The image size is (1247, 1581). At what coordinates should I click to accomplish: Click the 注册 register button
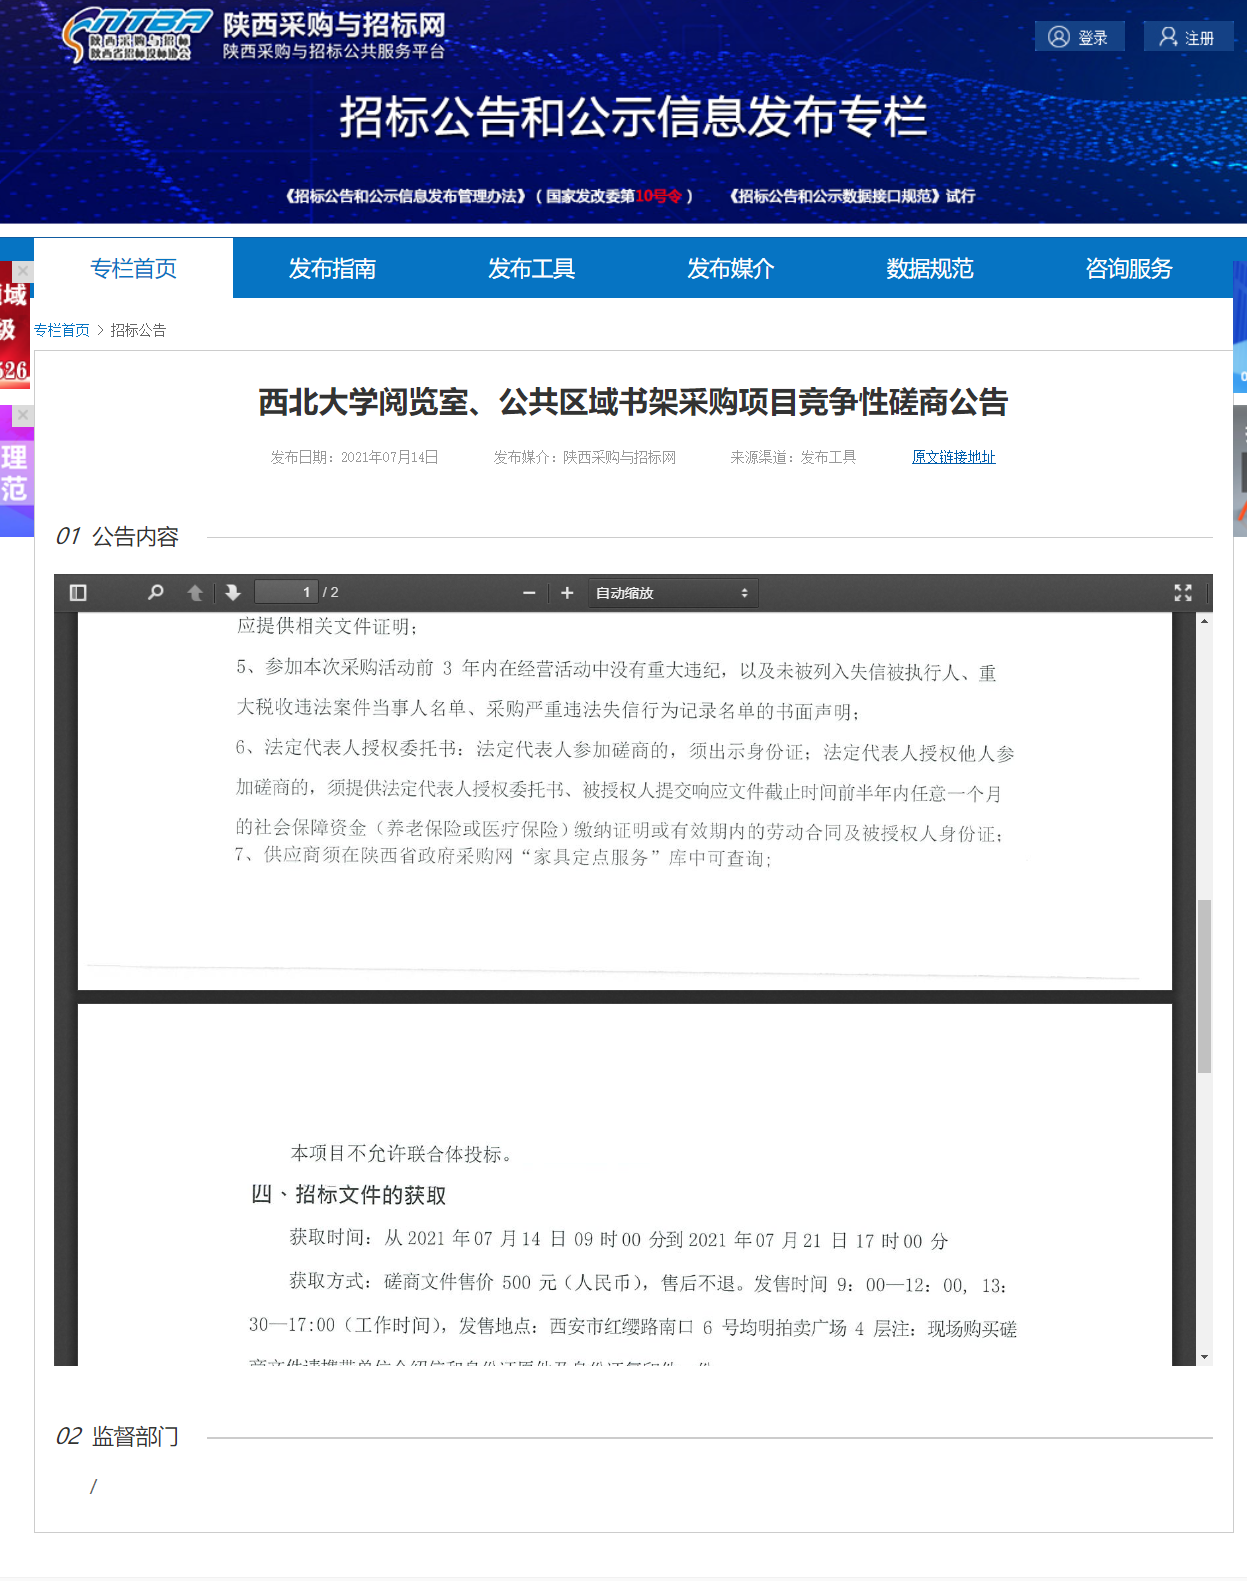pos(1187,37)
